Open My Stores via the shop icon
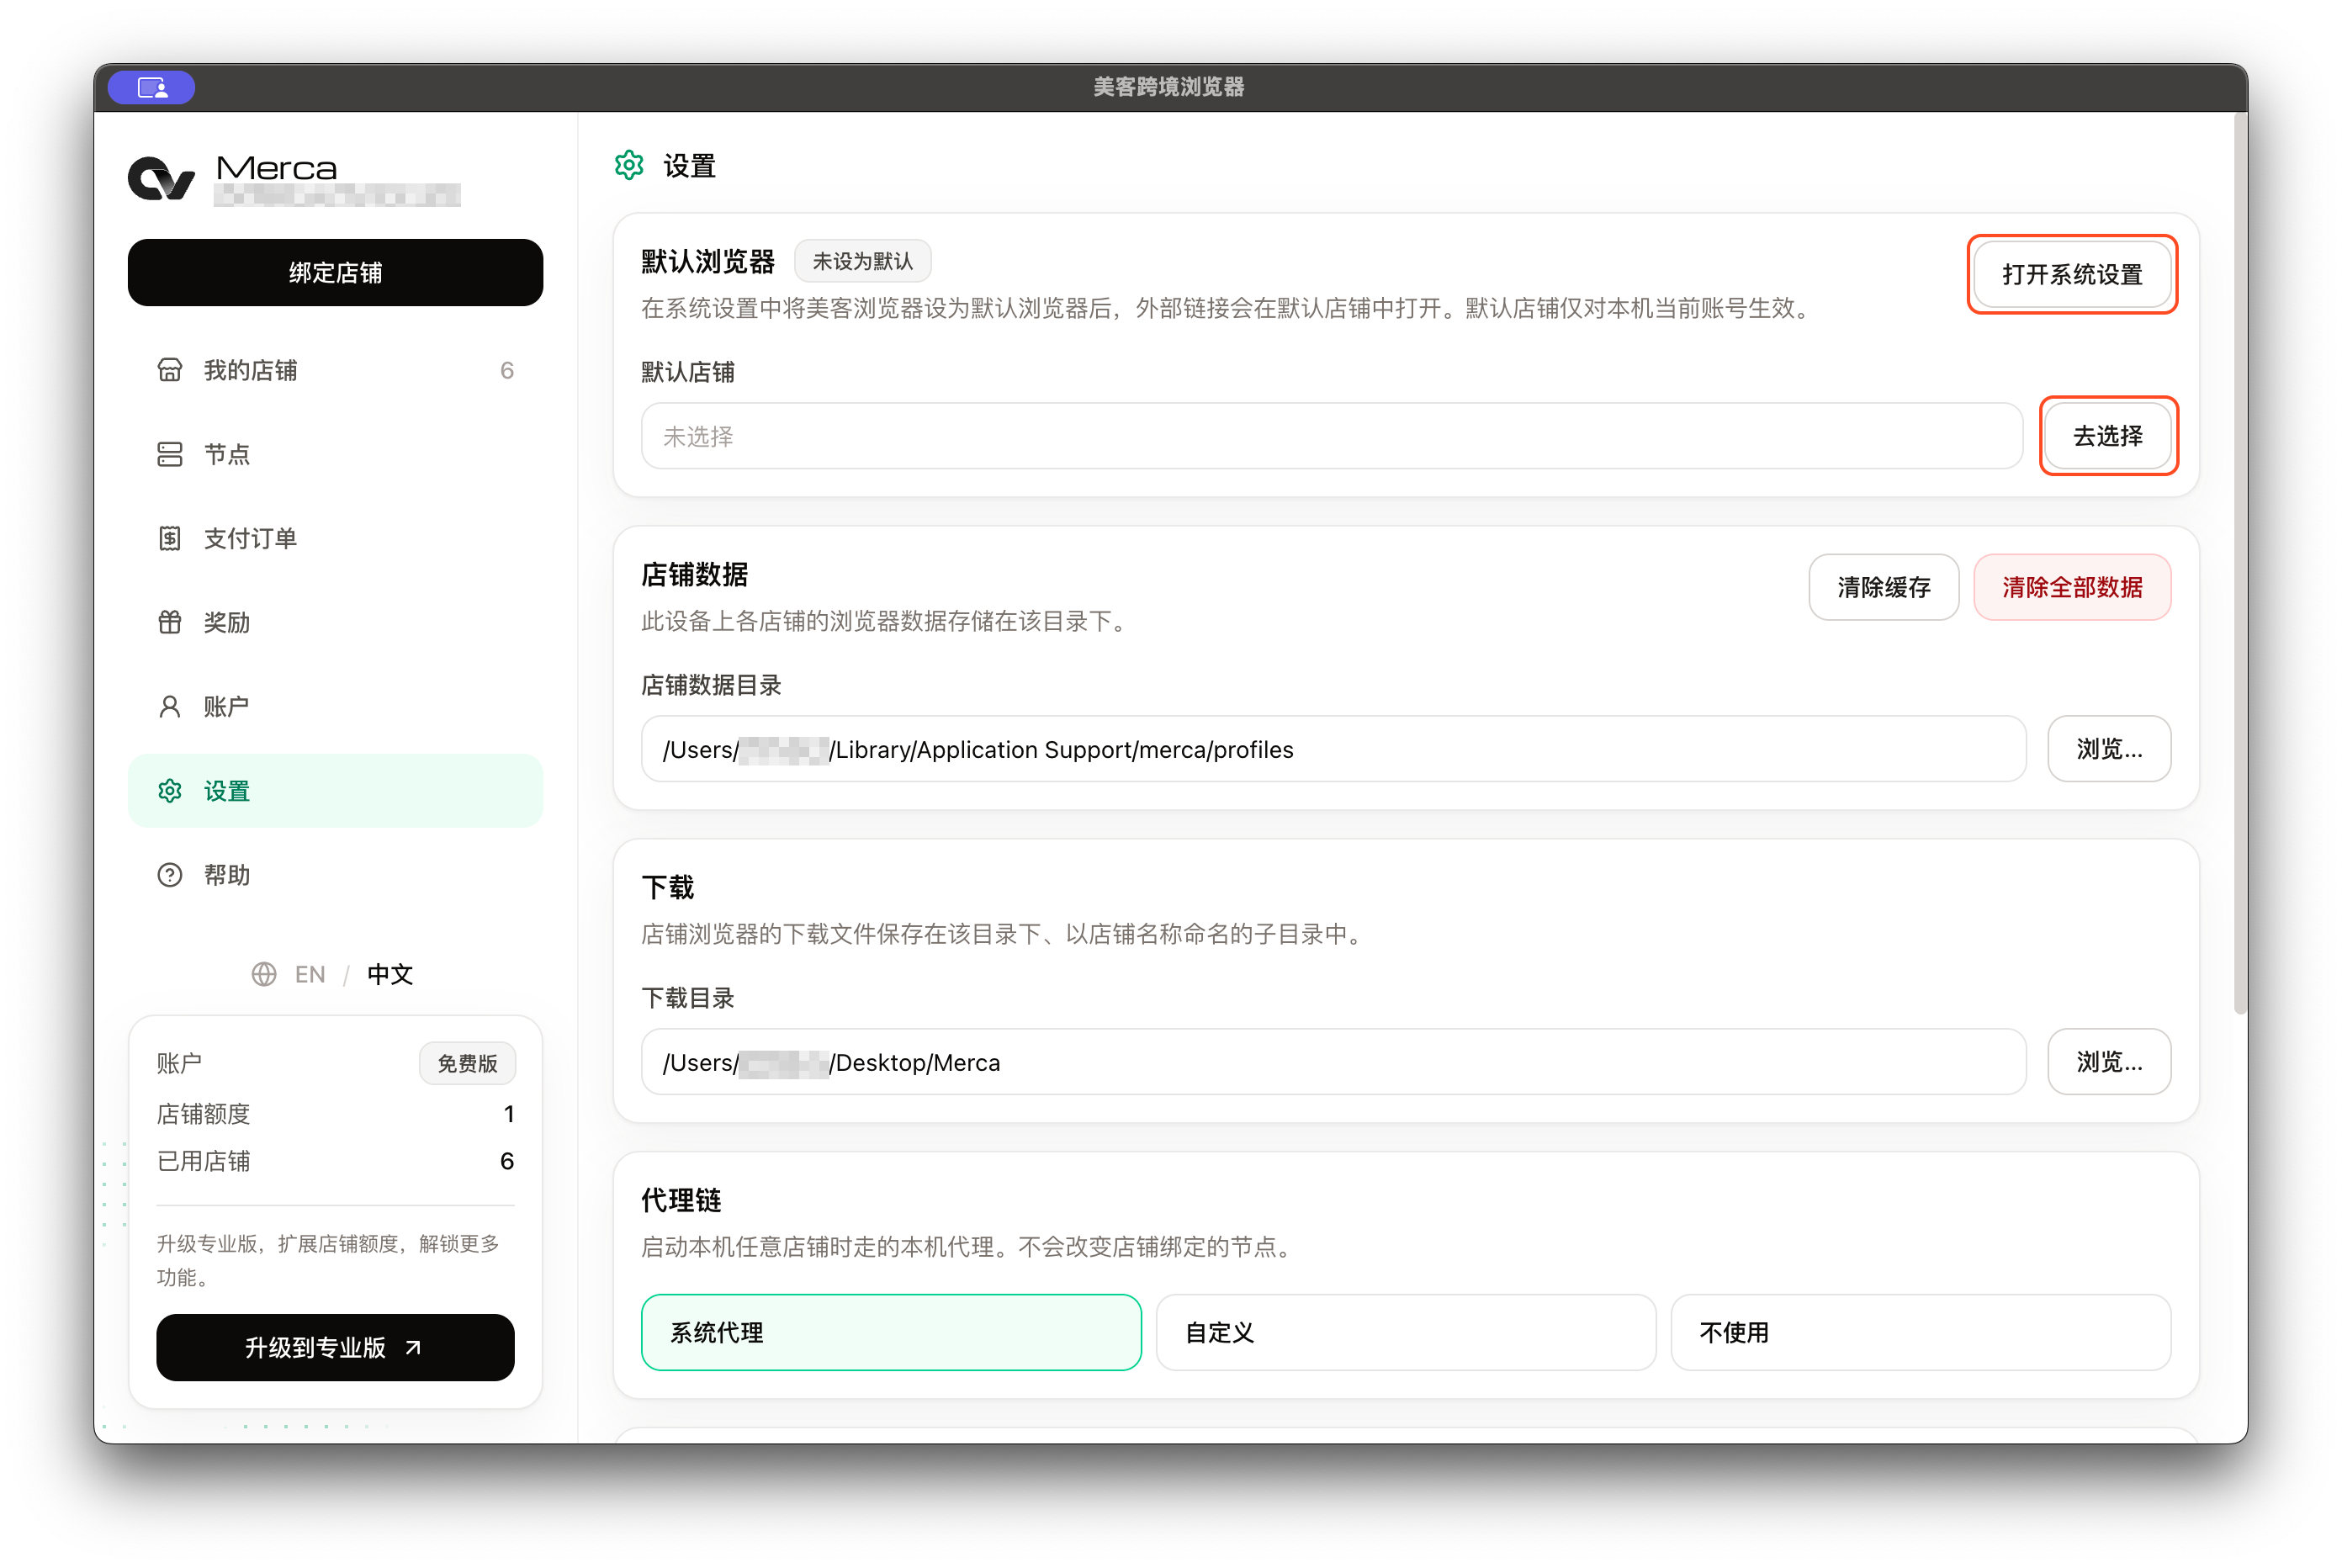Viewport: 2342px width, 1568px height. click(x=170, y=370)
